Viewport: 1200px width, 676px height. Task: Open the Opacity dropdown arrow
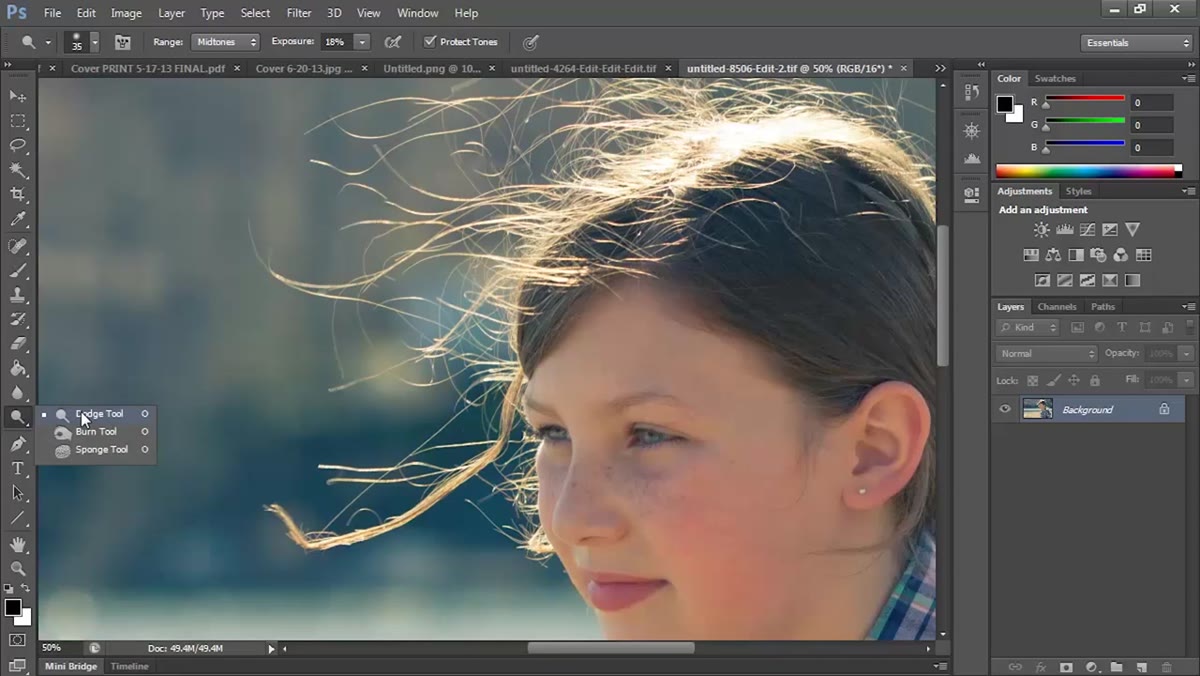[1186, 354]
